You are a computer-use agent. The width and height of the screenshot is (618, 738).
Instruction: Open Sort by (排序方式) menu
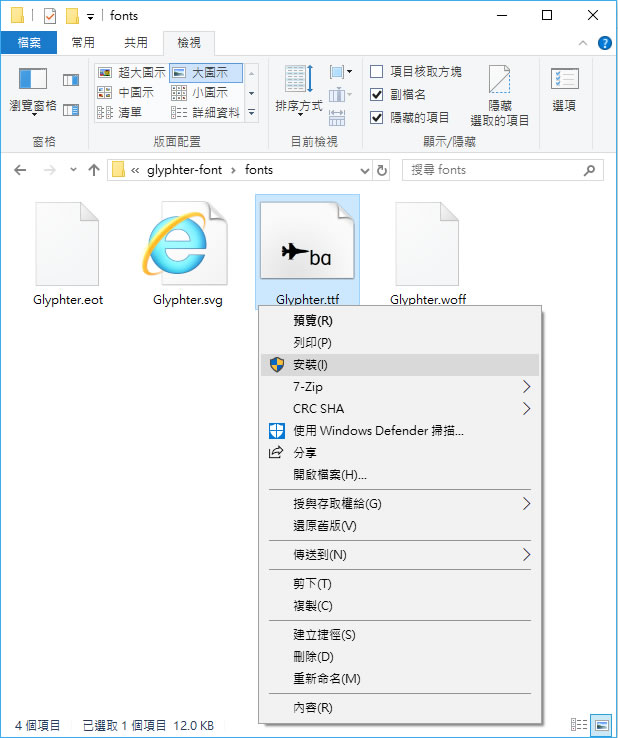(x=299, y=90)
